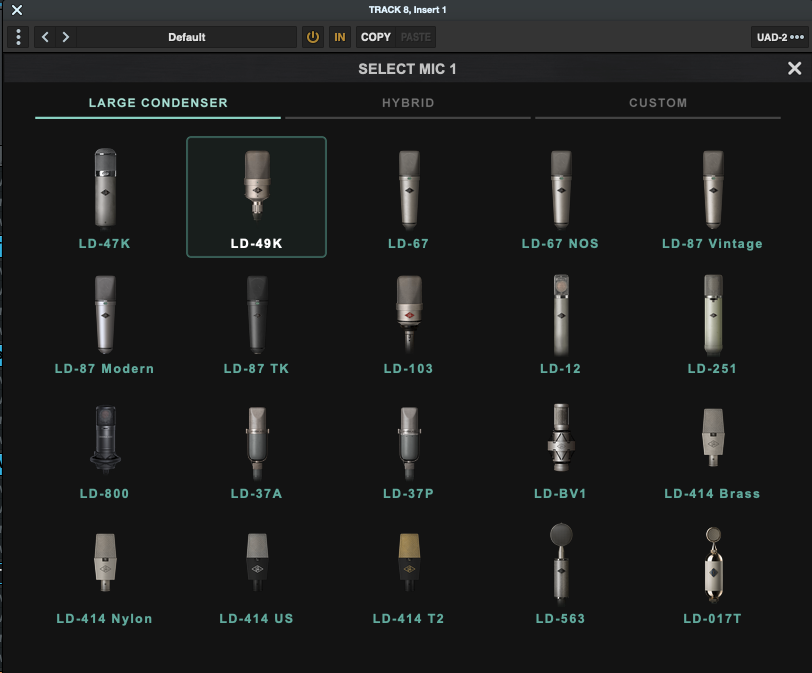Copy the plugin settings
The height and width of the screenshot is (673, 812).
[376, 37]
